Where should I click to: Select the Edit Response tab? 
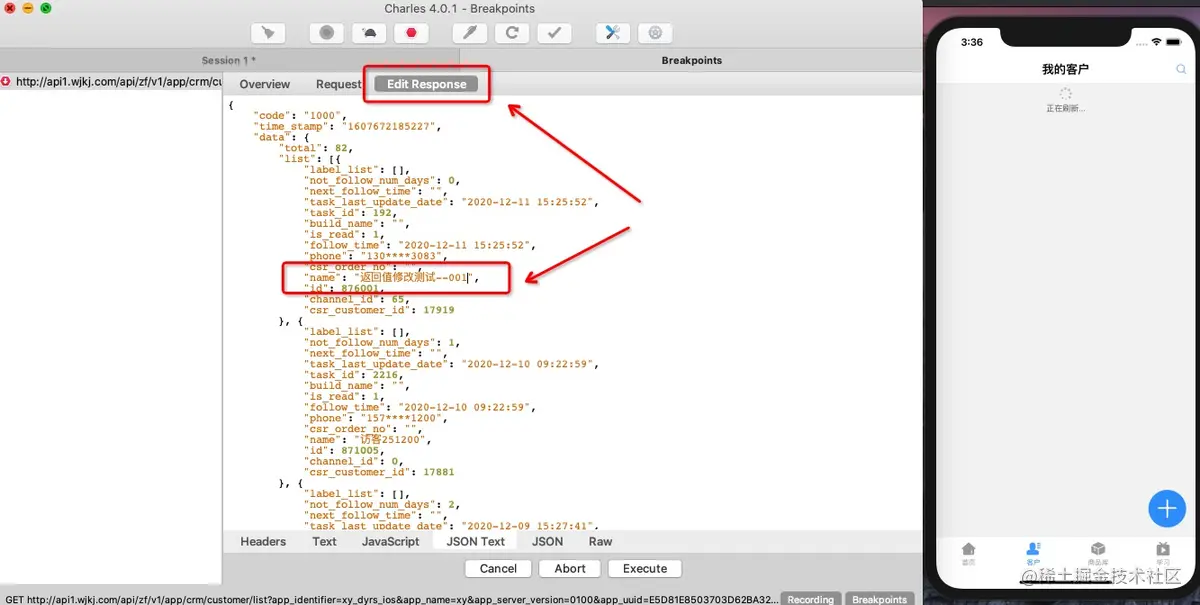tap(427, 84)
